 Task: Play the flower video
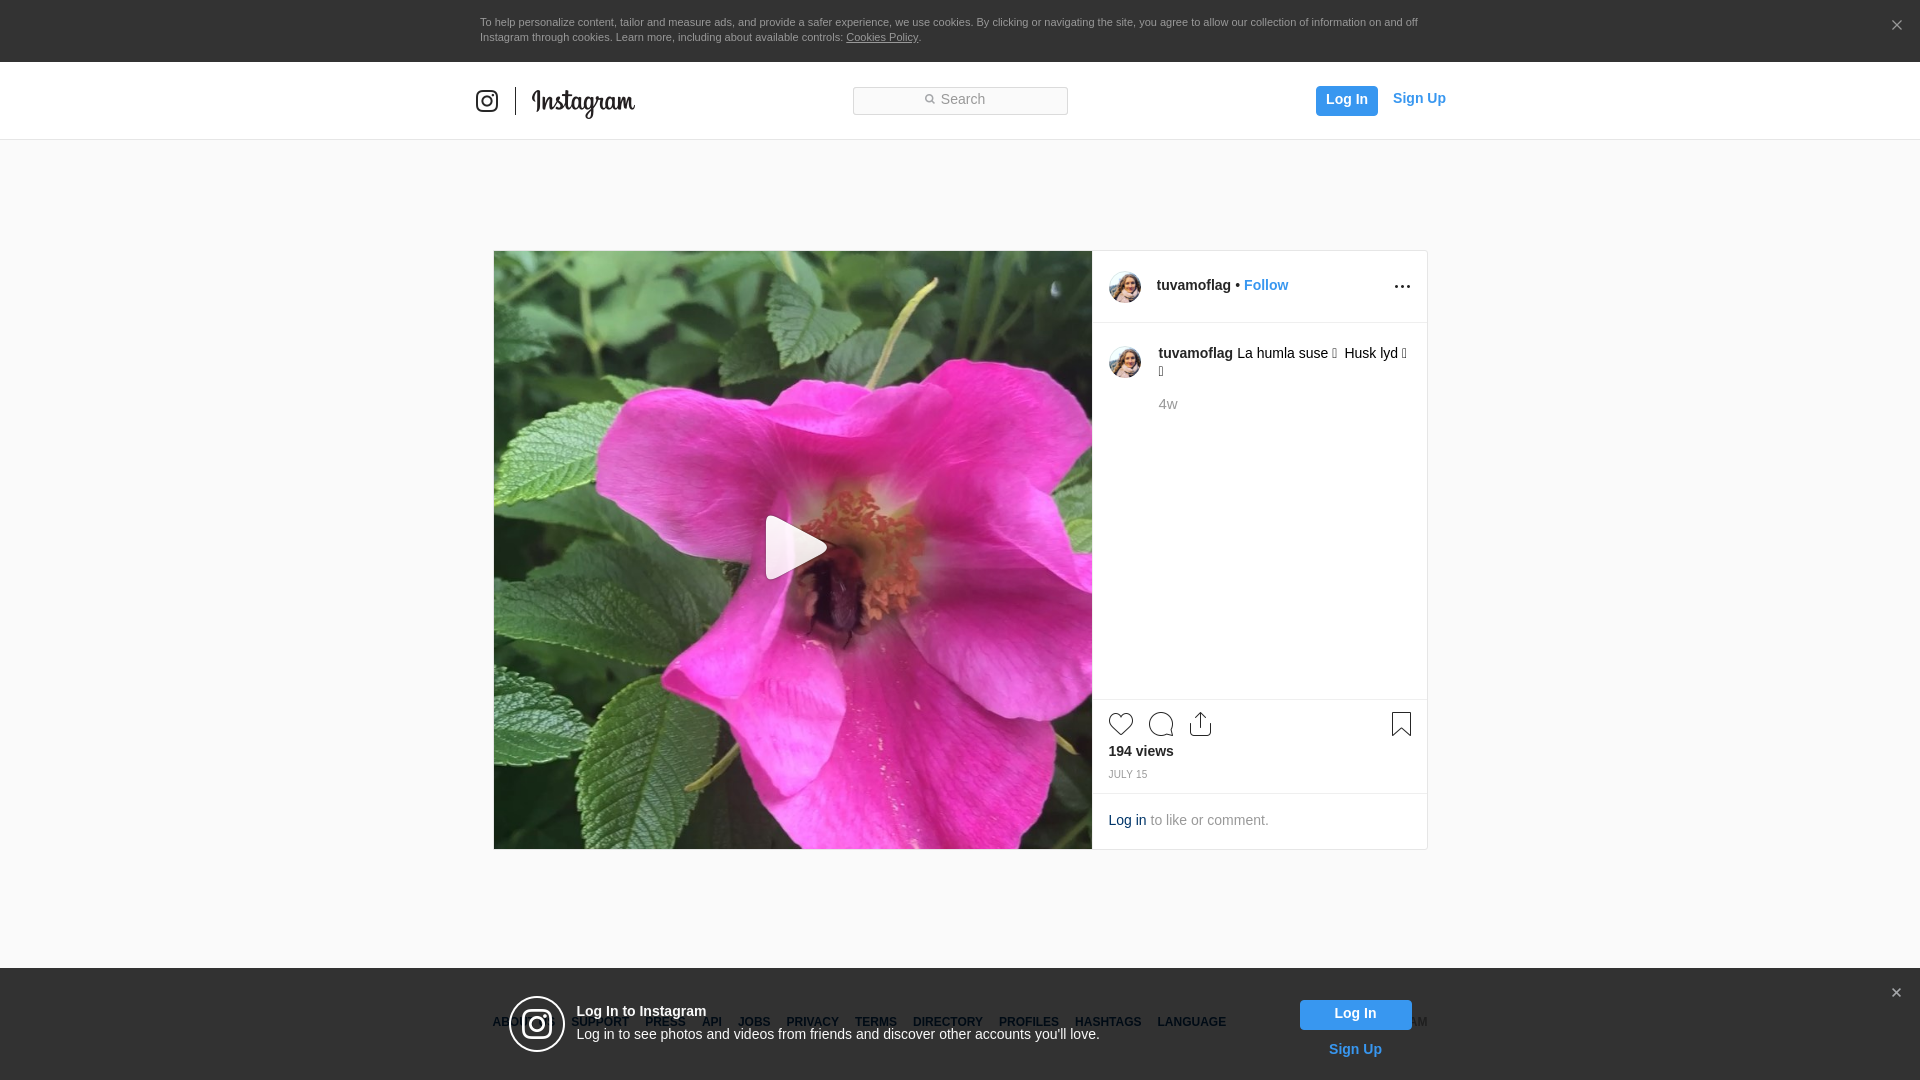794,548
